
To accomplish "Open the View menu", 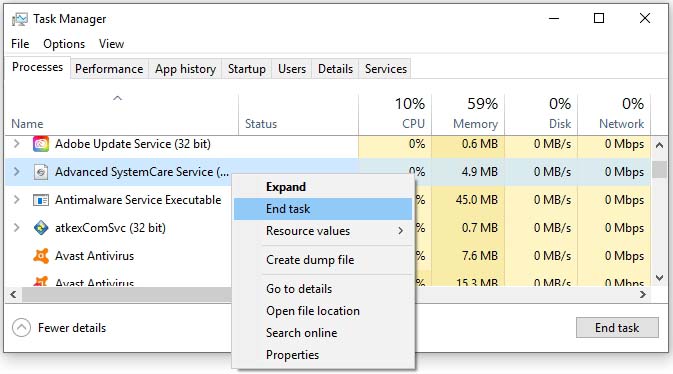I will tap(111, 44).
